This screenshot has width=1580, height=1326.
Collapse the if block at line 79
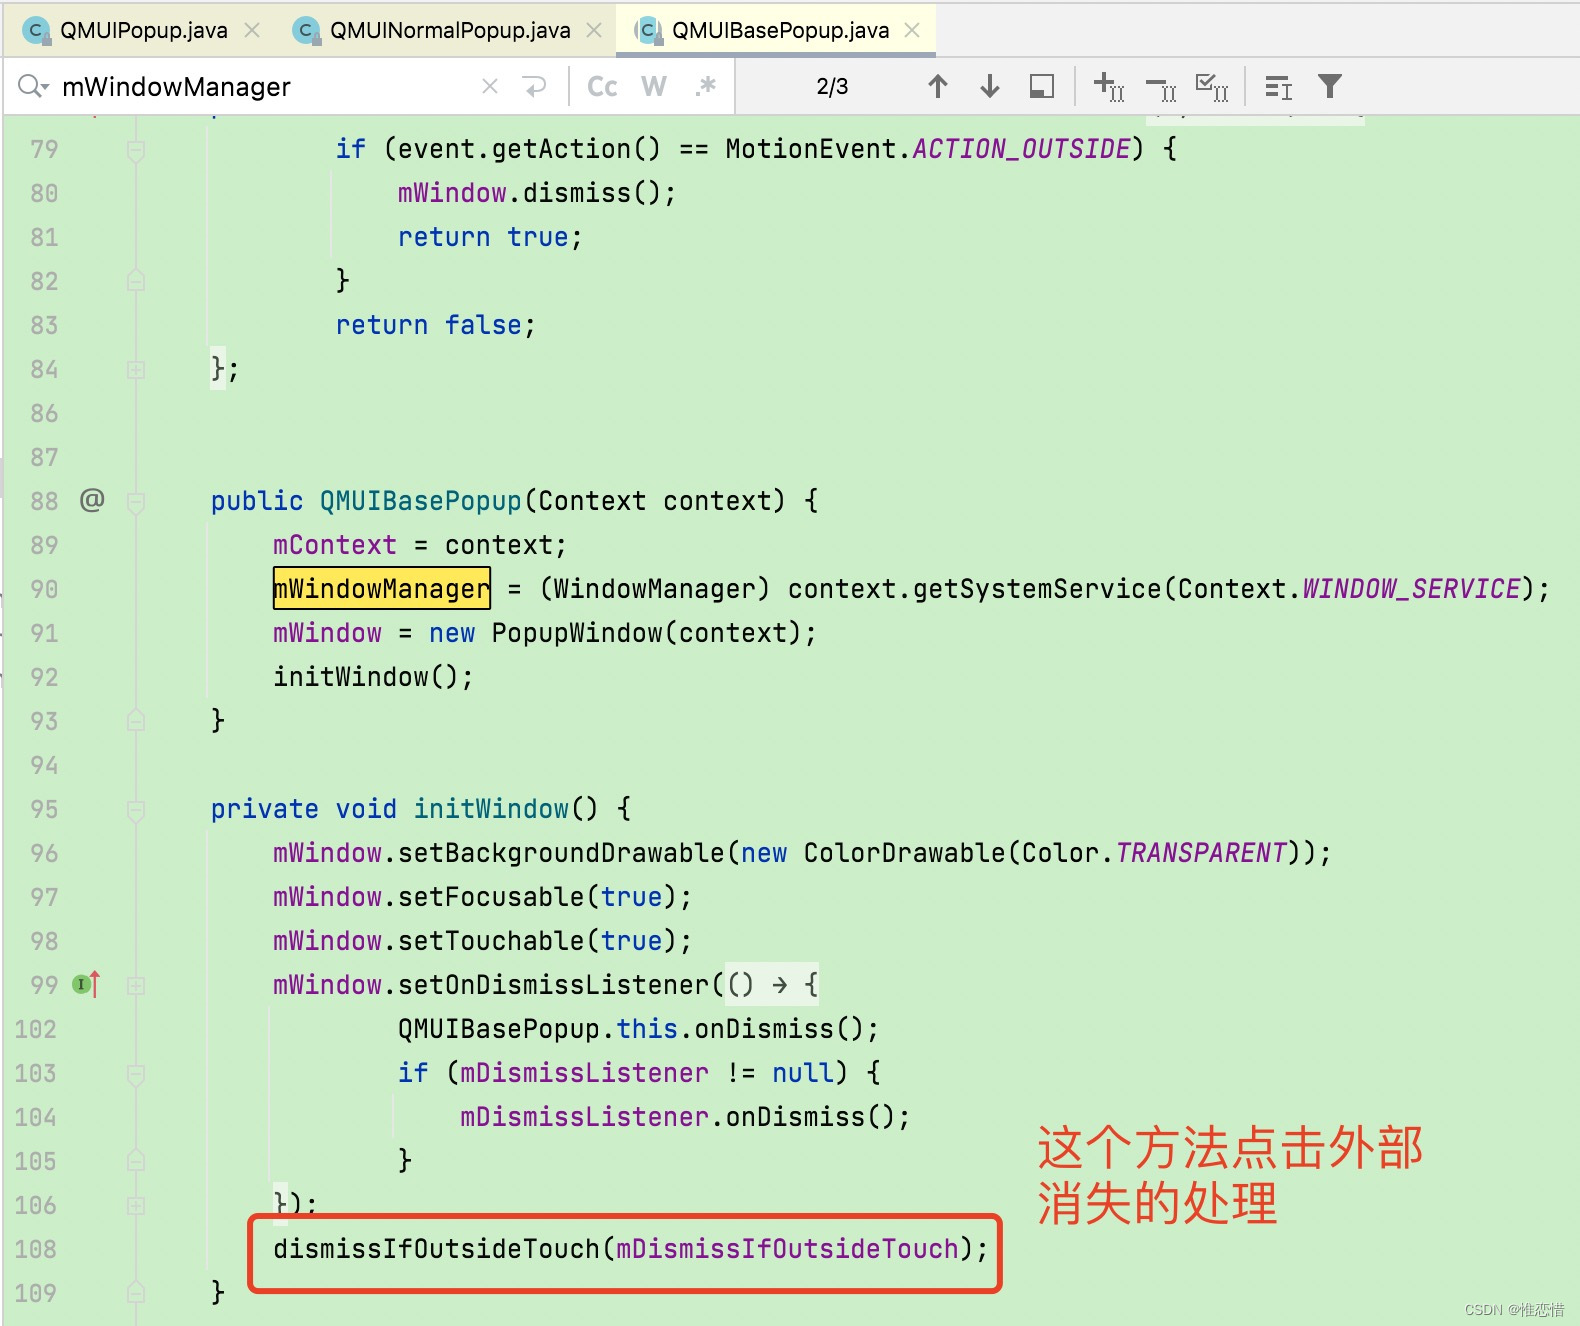click(x=136, y=150)
